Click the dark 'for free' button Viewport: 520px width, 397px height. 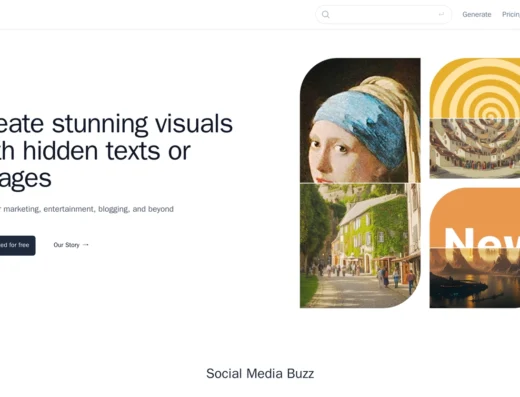coord(17,245)
